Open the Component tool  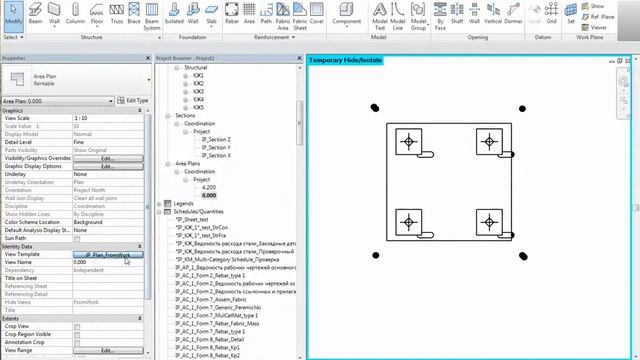pyautogui.click(x=346, y=15)
